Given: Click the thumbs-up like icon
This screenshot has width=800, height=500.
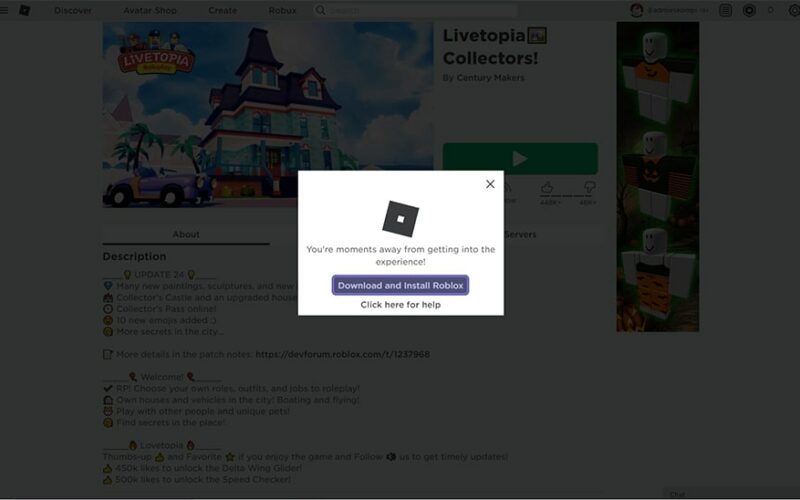Looking at the screenshot, I should 547,187.
